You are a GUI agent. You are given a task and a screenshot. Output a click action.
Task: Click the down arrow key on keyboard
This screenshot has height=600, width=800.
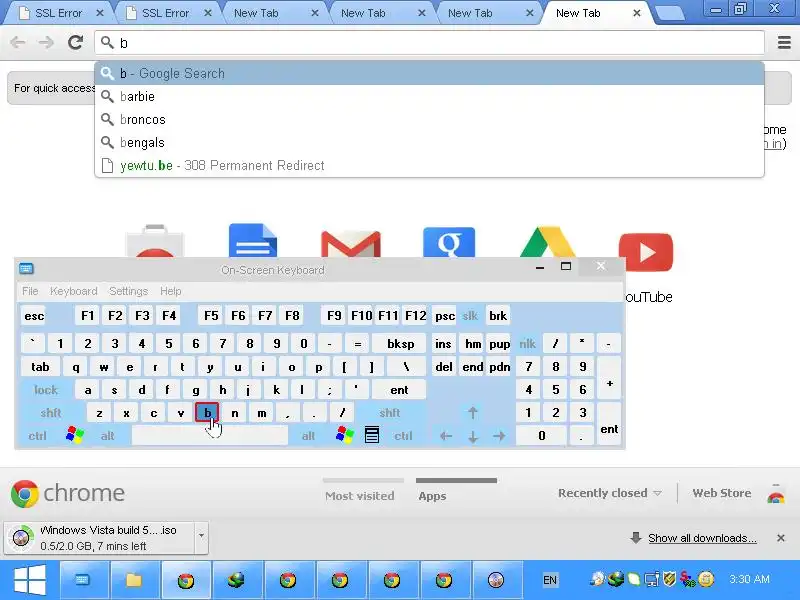(472, 436)
